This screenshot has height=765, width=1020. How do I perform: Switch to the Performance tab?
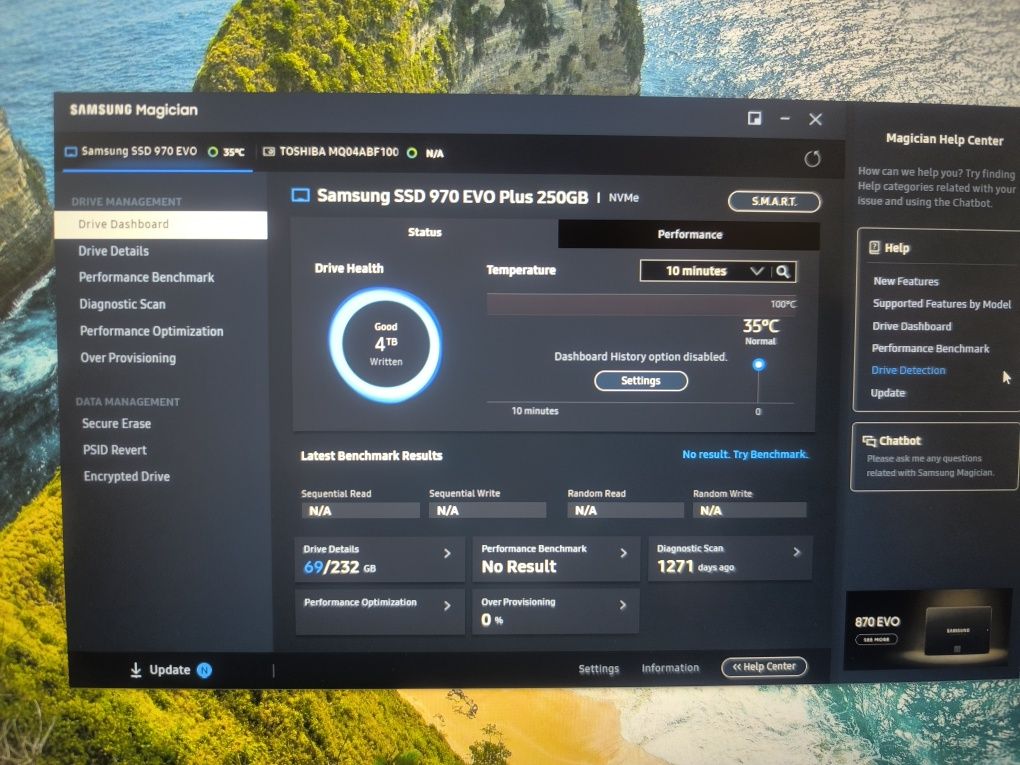click(689, 234)
